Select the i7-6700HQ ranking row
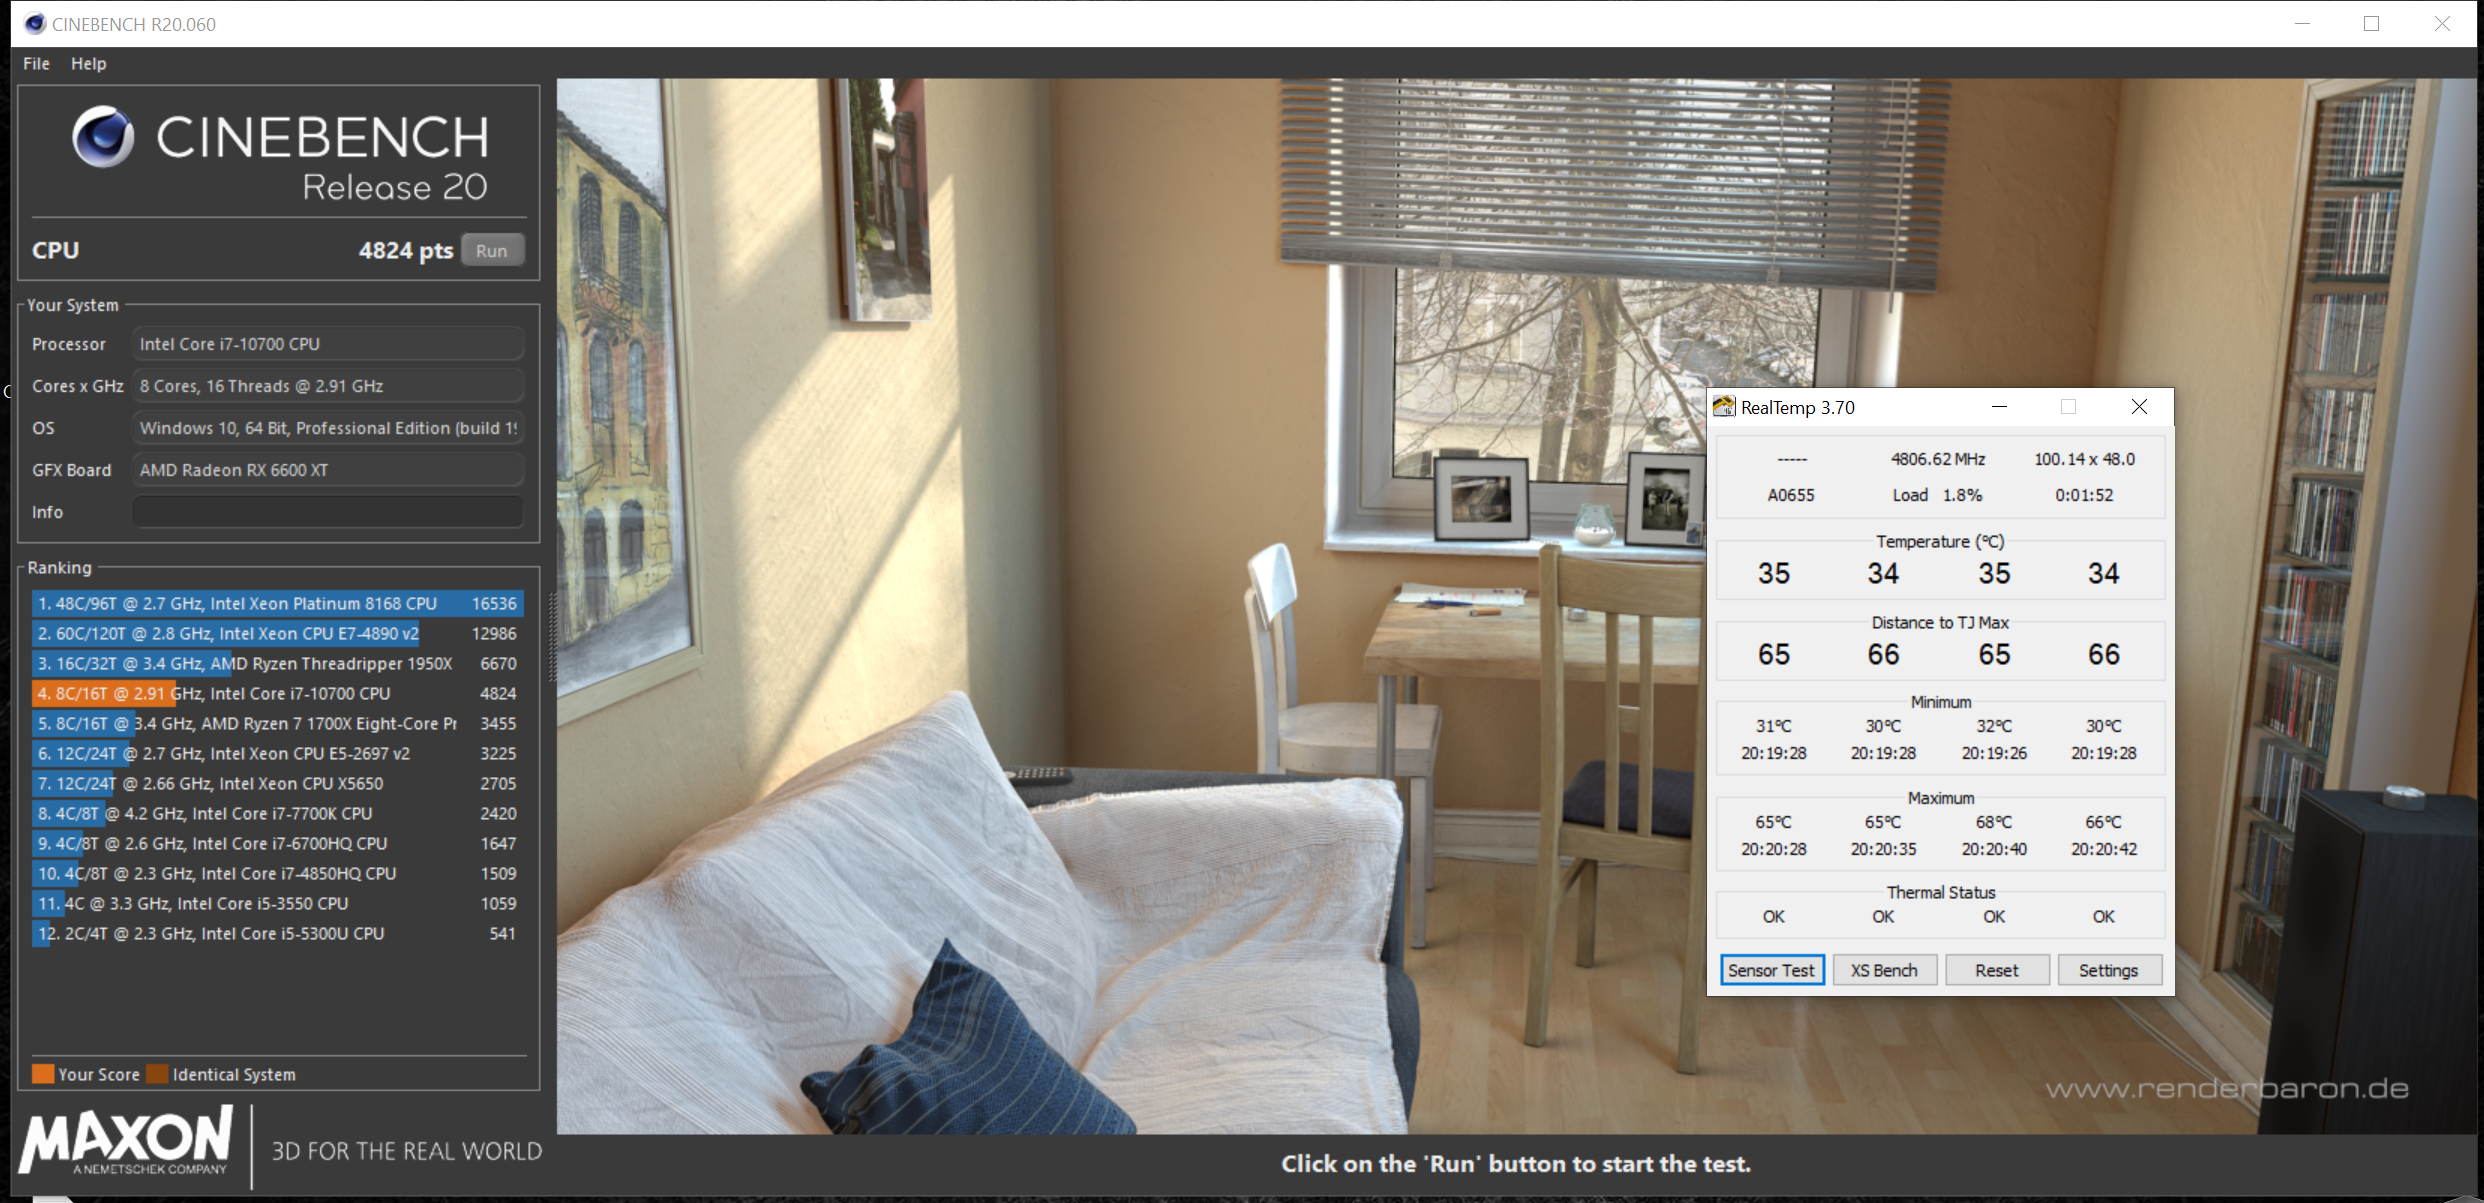This screenshot has height=1203, width=2484. [x=277, y=843]
